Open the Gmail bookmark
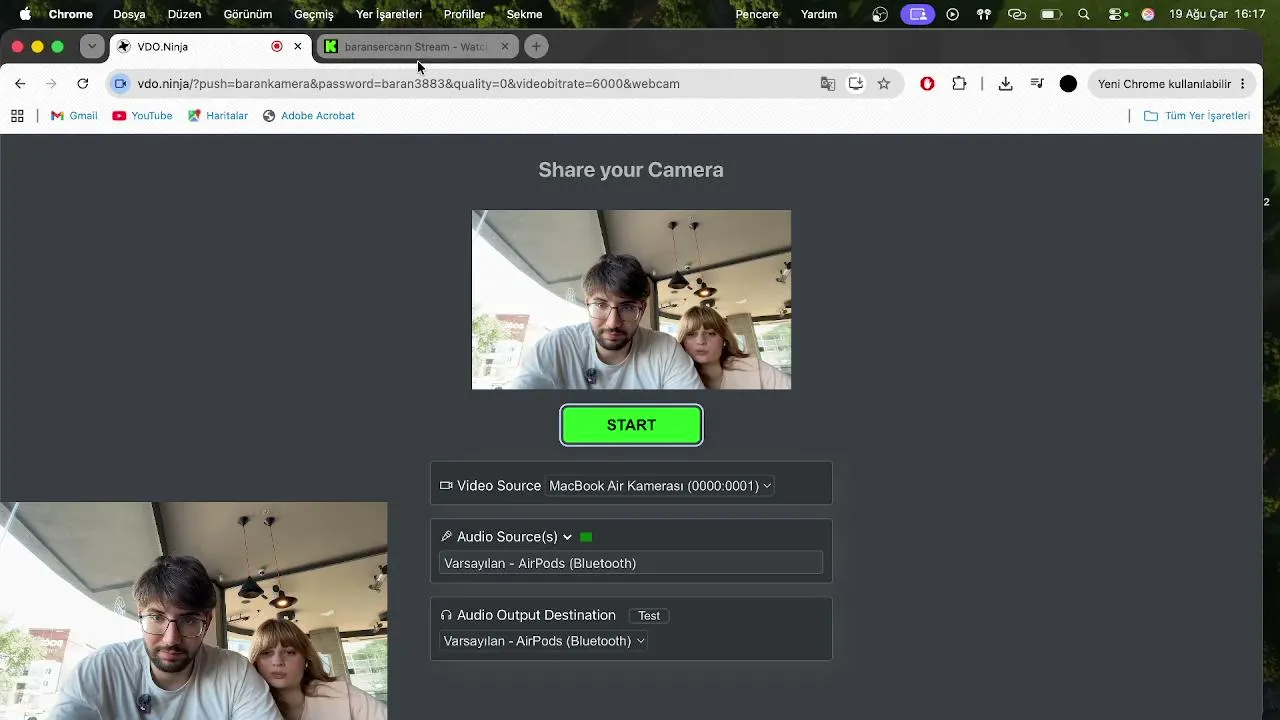This screenshot has height=720, width=1280. click(74, 116)
